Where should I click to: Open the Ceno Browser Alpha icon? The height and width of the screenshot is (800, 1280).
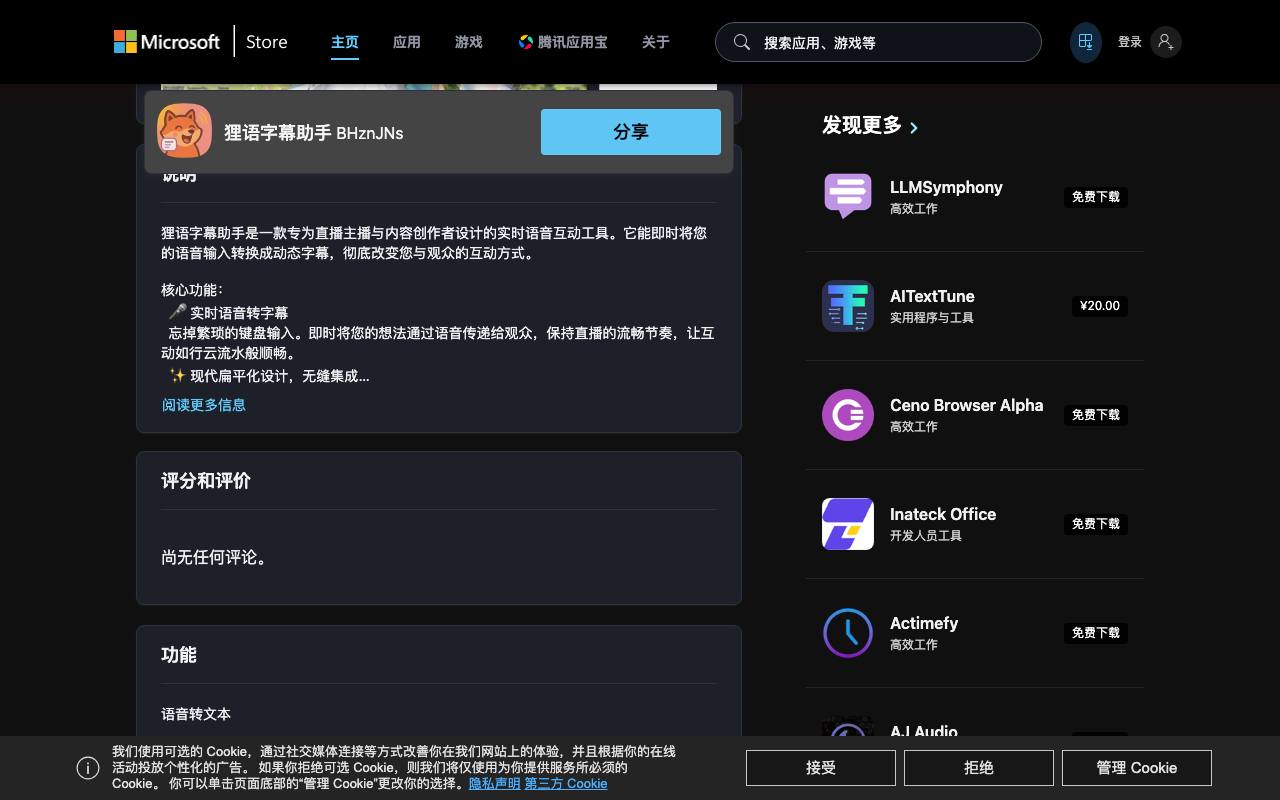[848, 414]
